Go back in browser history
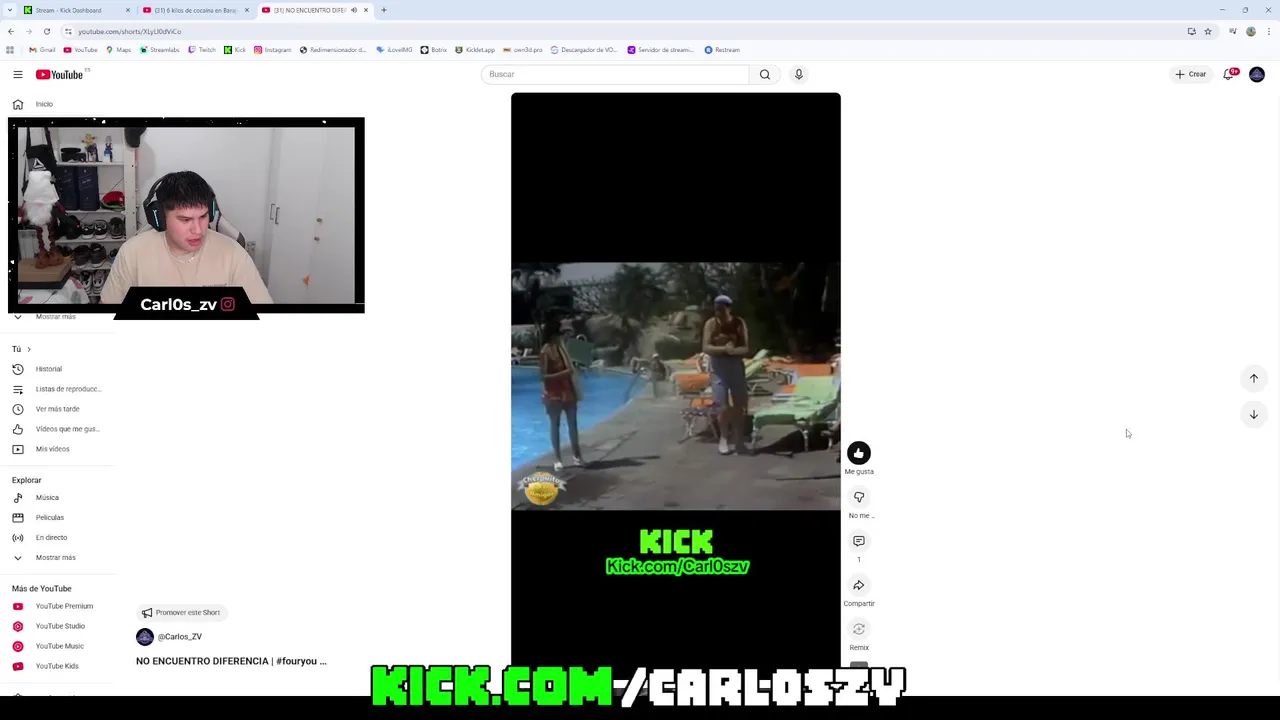This screenshot has width=1280, height=720. pos(11,31)
